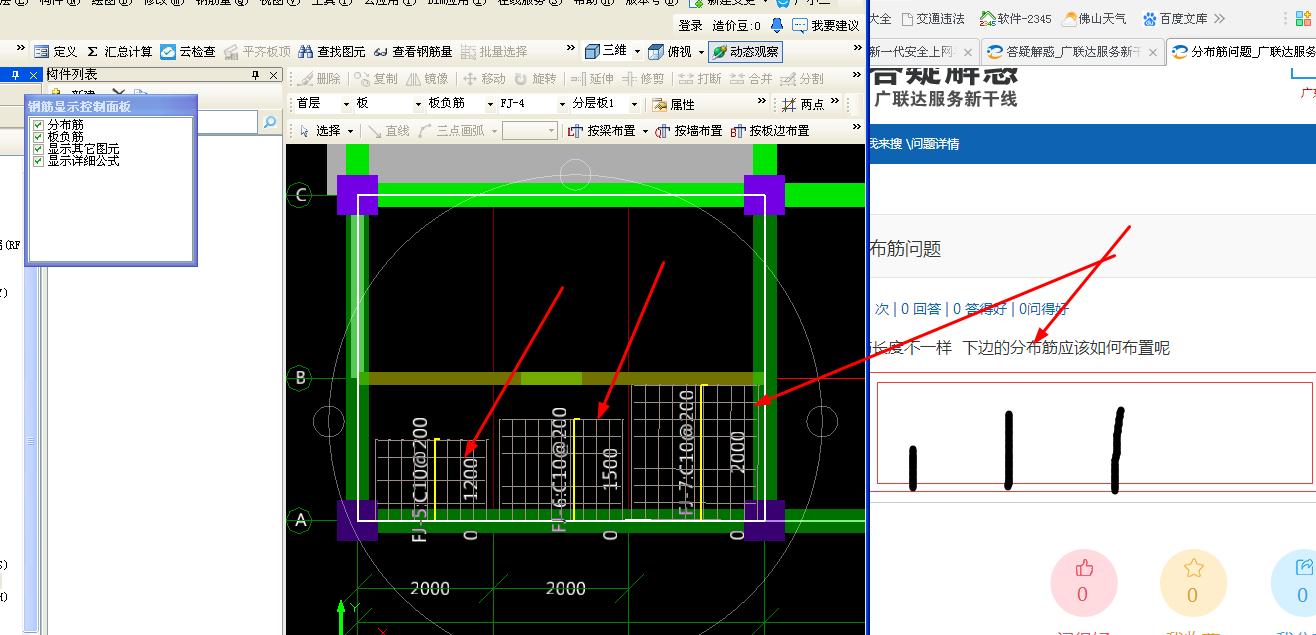
Task: Open 软件-2345 bookmark
Action: tap(1015, 19)
